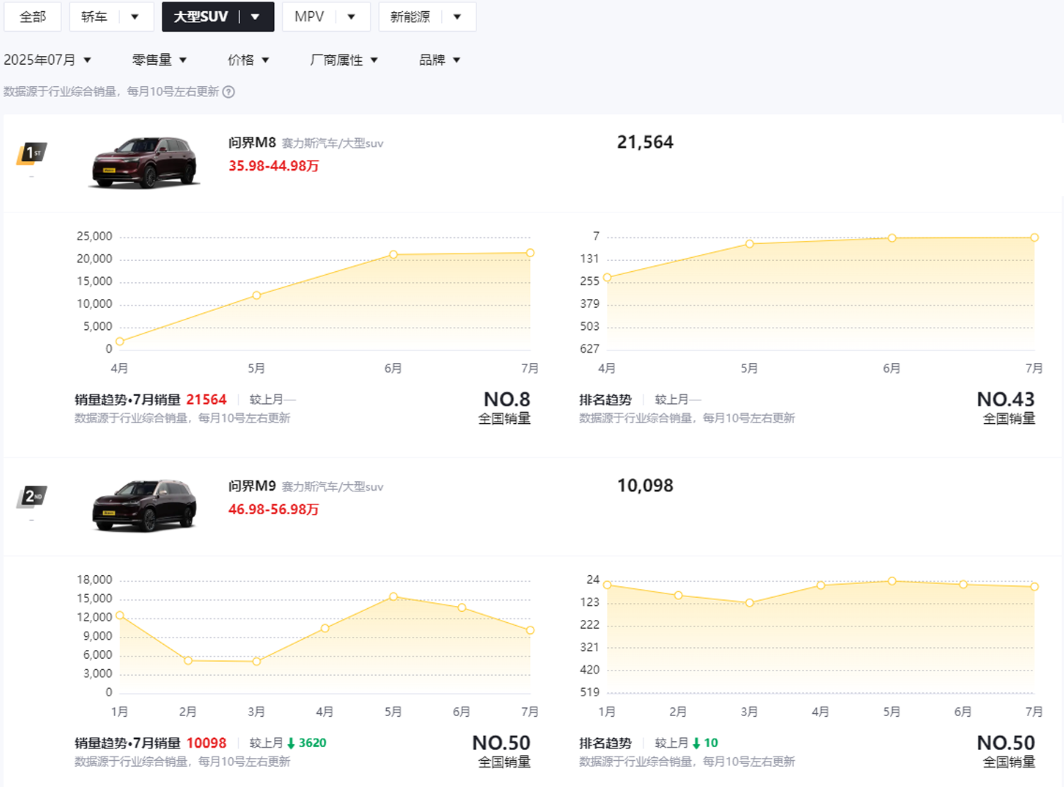
Task: Click the 排名趋势 label under M8 ranking chart
Action: [605, 400]
